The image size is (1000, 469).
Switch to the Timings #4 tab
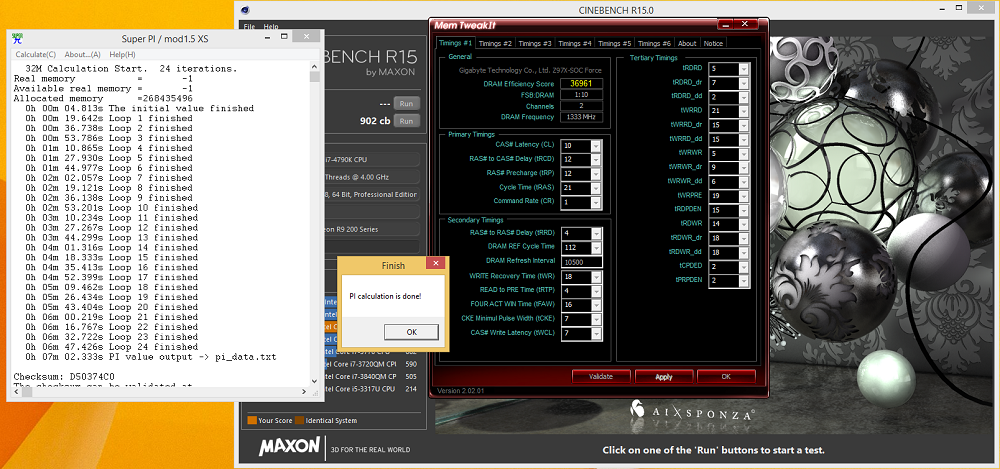pos(575,43)
